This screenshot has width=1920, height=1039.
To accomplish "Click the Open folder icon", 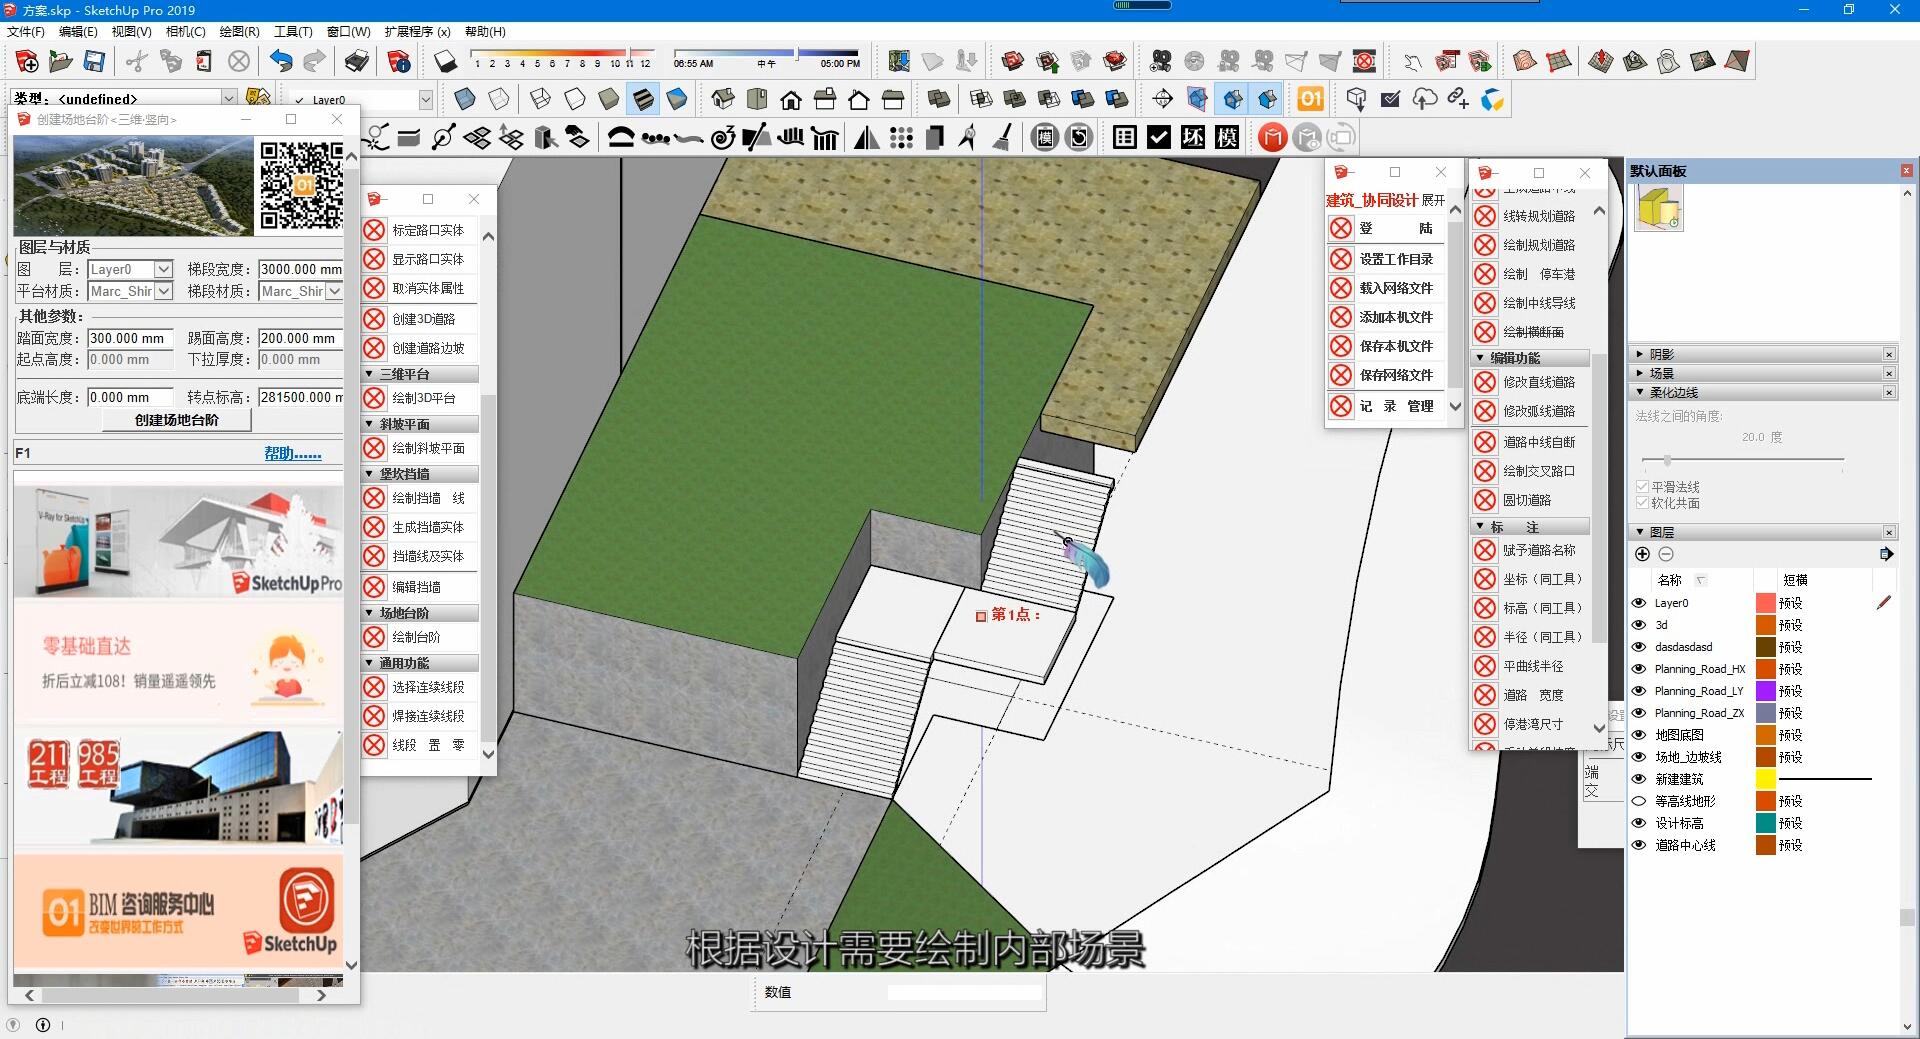I will (x=60, y=62).
